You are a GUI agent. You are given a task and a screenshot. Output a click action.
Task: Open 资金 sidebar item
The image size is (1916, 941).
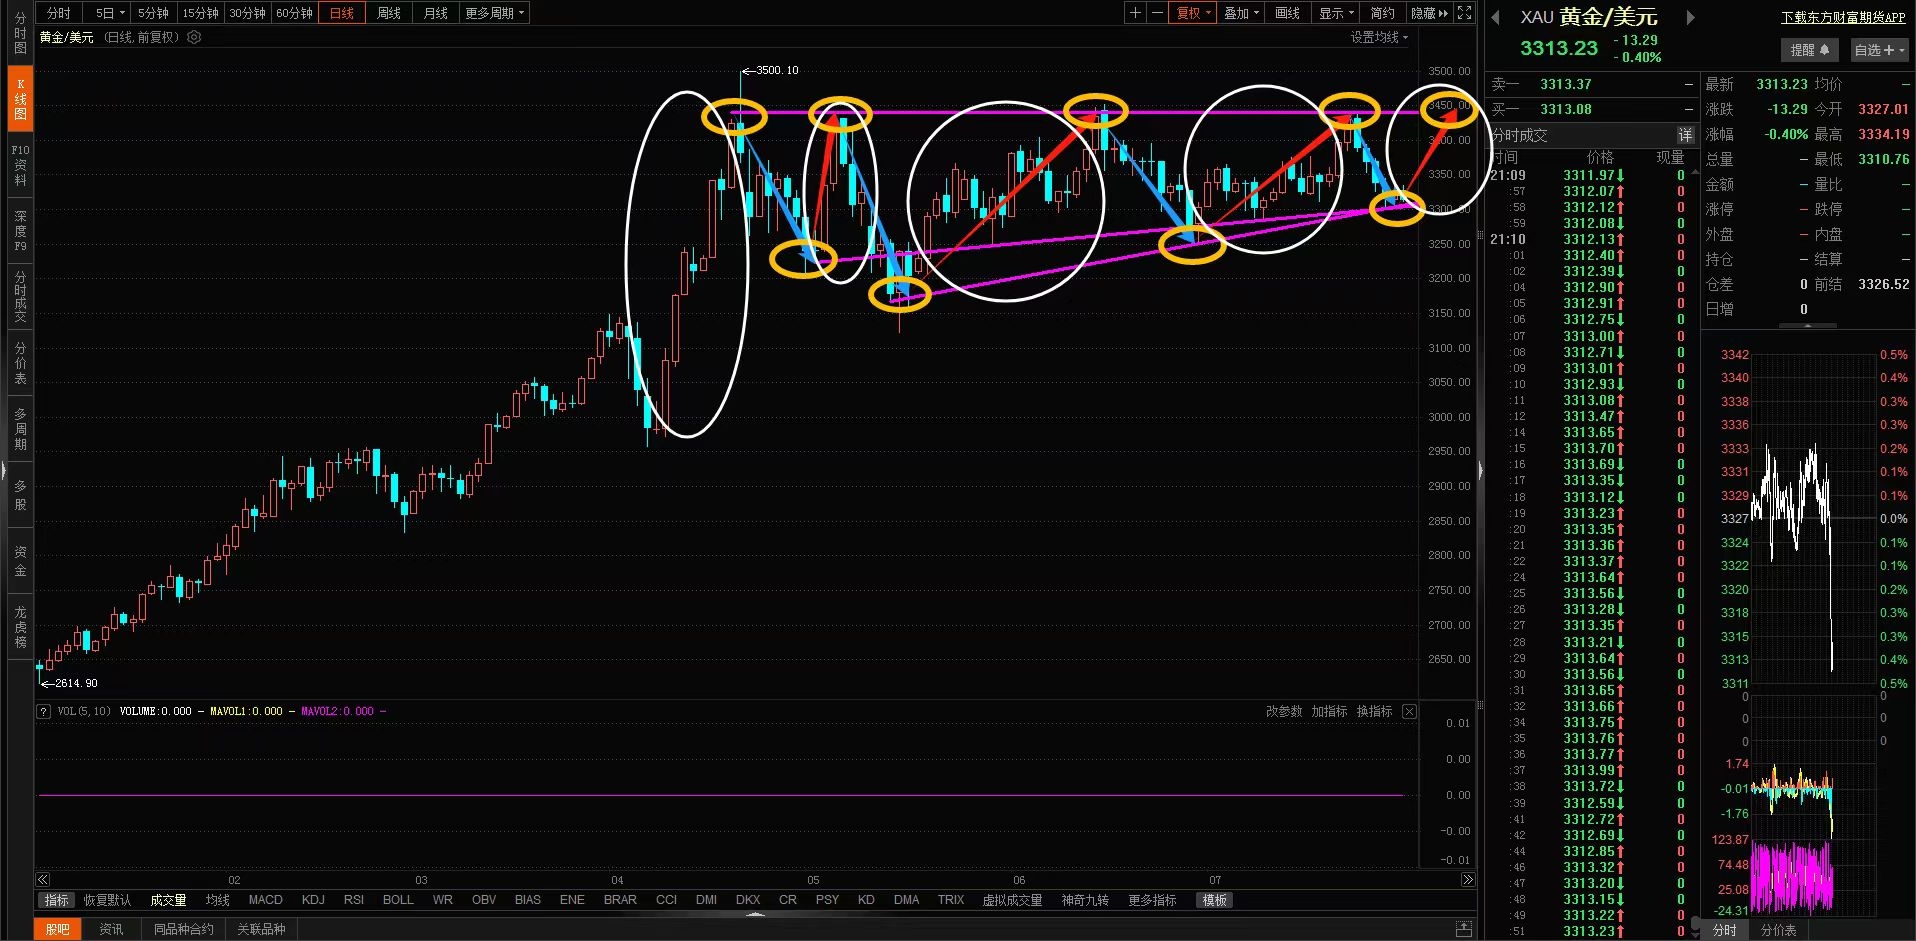click(x=20, y=561)
